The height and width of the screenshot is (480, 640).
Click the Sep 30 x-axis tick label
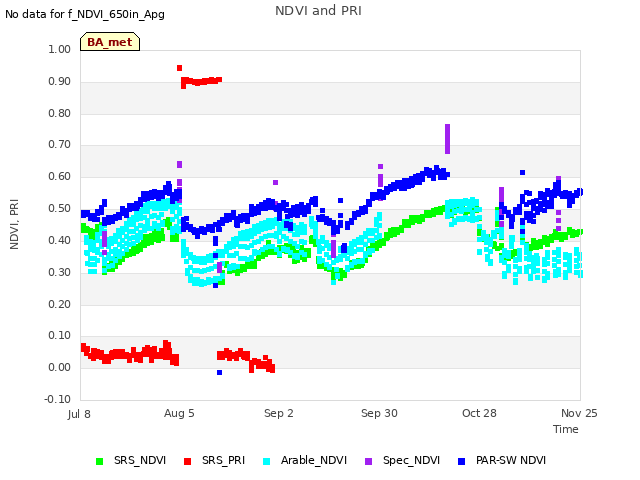379,413
